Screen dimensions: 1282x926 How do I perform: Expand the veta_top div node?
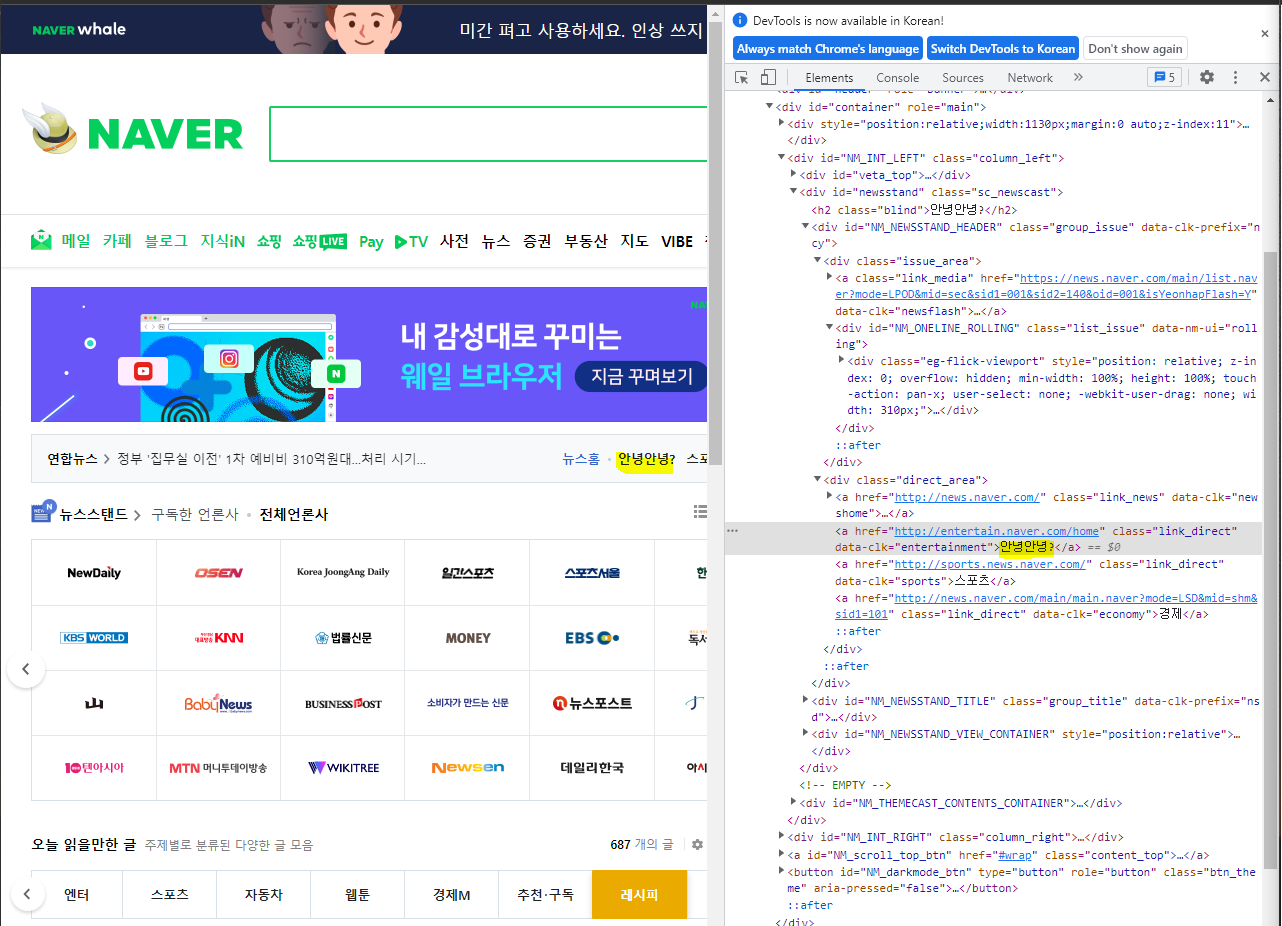(794, 175)
